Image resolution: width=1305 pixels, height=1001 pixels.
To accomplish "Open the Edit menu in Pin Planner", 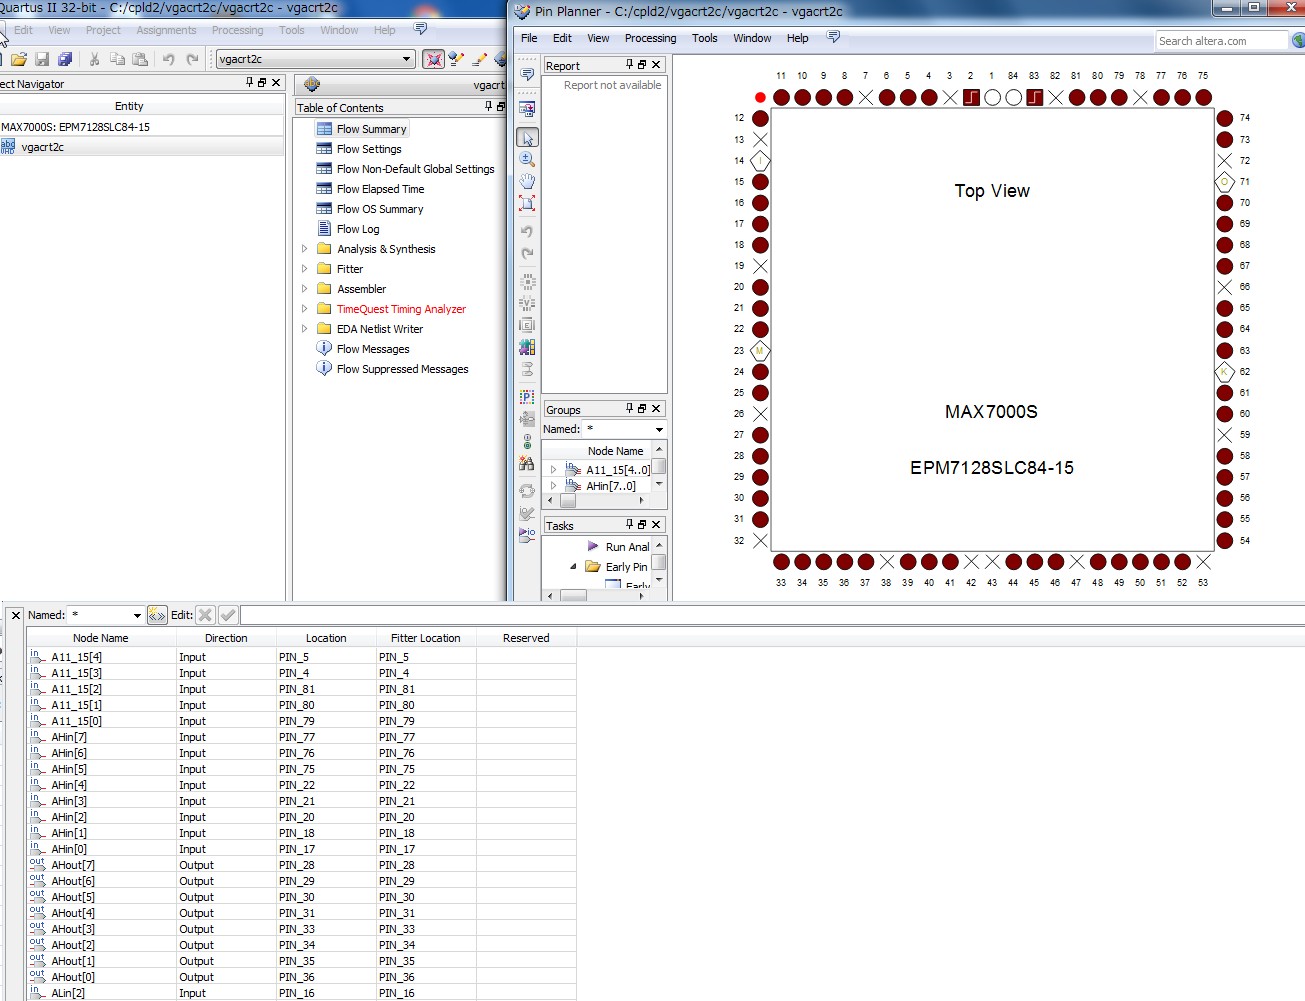I will coord(562,38).
